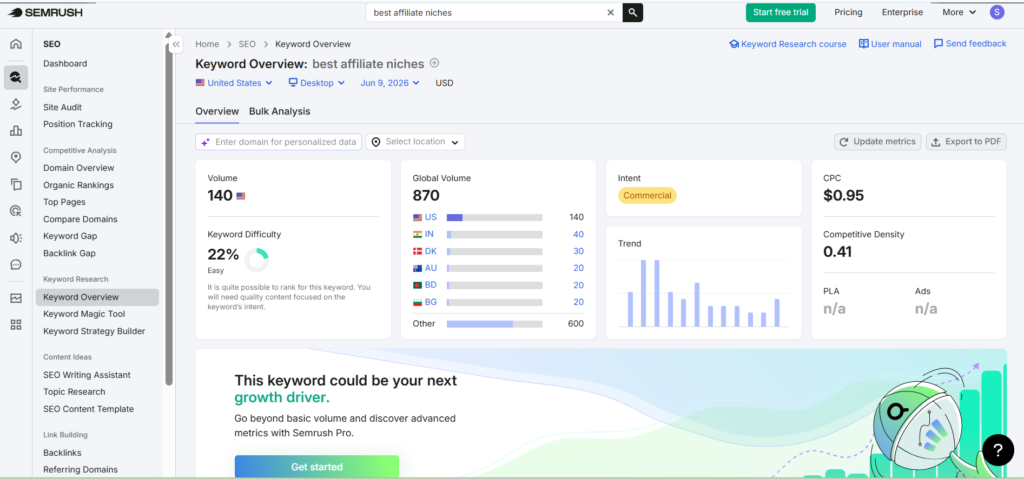Open the megaphone Advertising rail icon
Viewport: 1024px width, 479px height.
click(x=16, y=238)
